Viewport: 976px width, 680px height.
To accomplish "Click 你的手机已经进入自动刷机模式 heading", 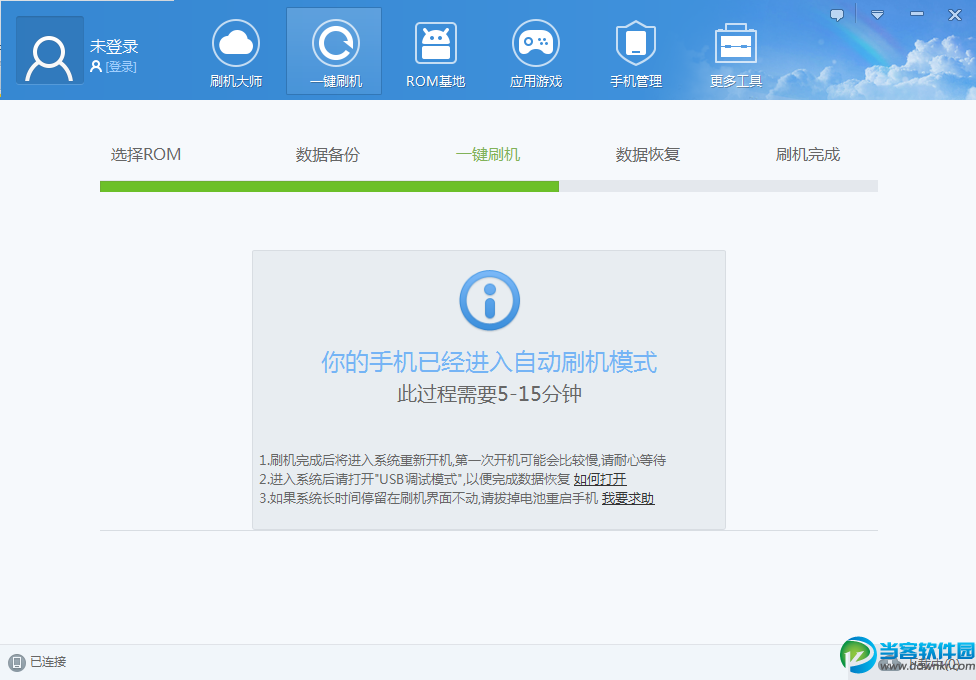I will pyautogui.click(x=489, y=362).
